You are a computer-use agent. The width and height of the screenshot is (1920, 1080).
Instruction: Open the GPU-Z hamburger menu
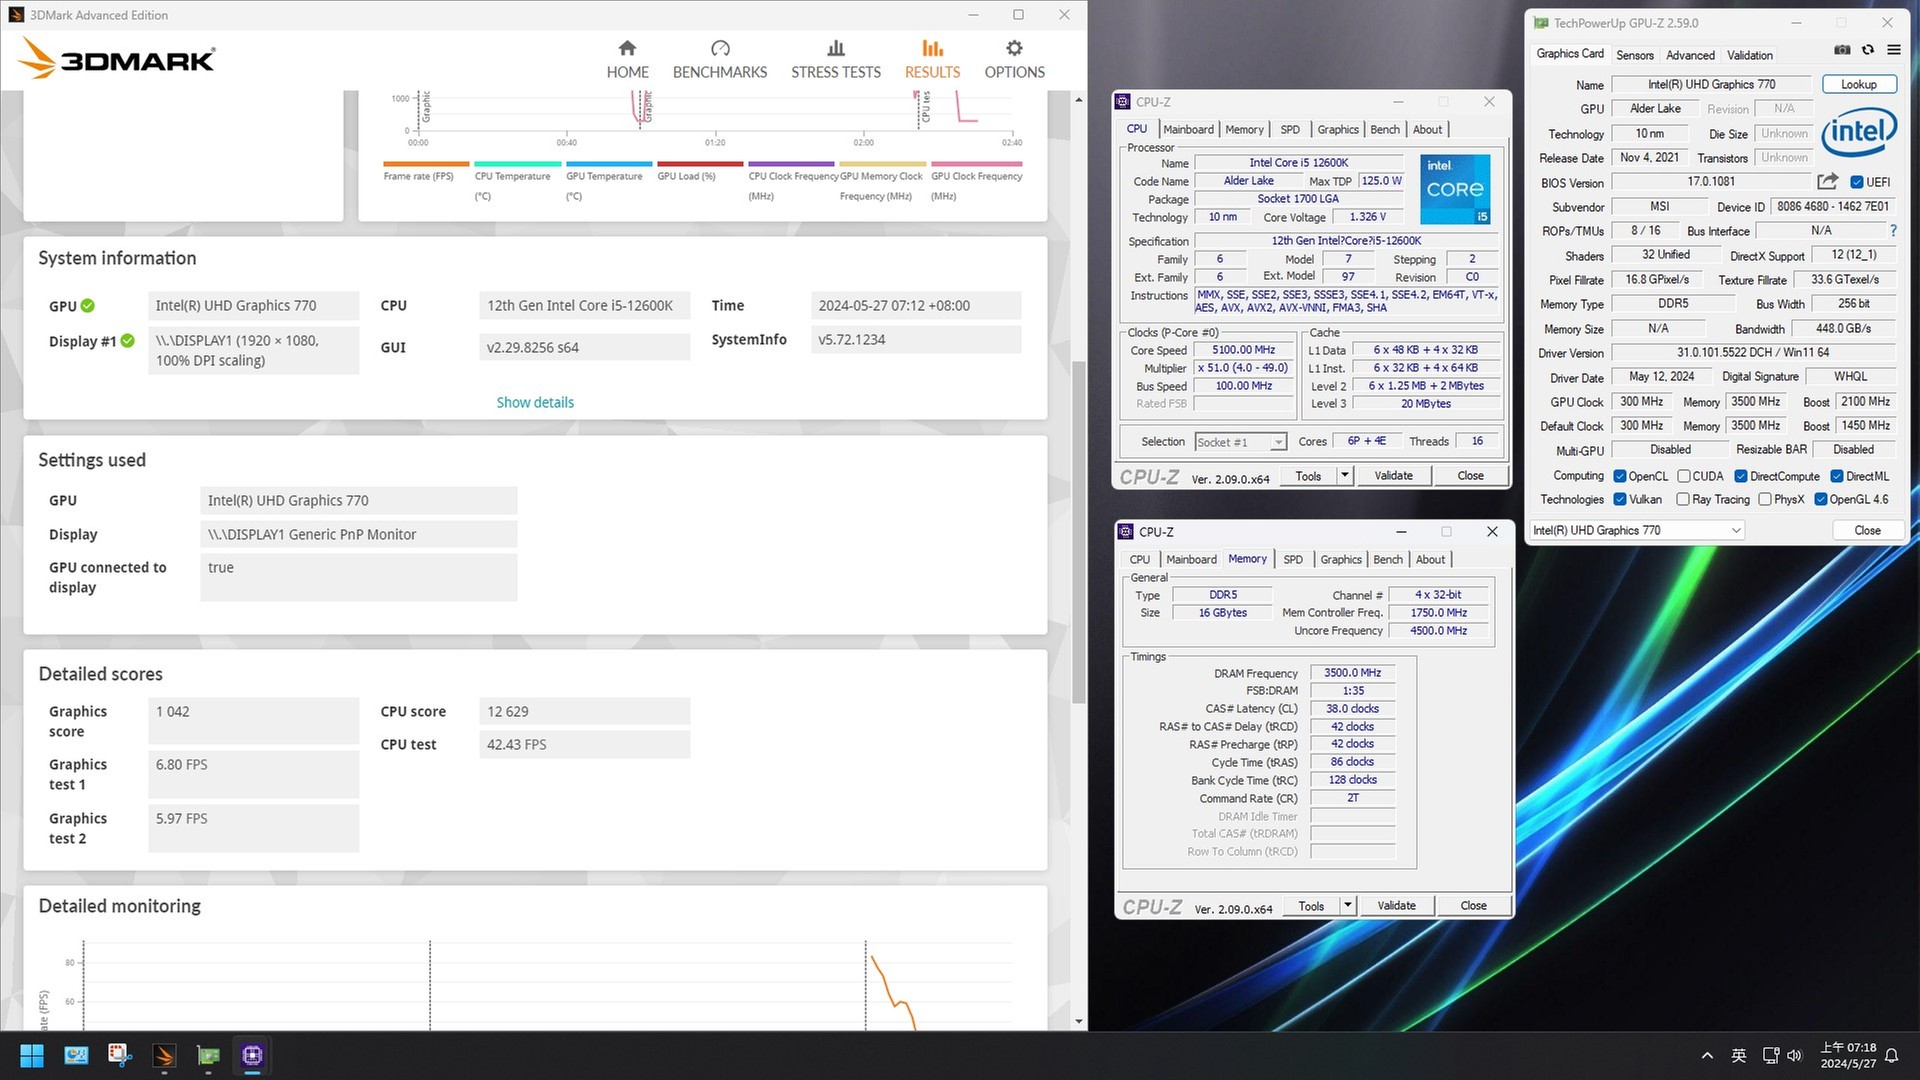[x=1893, y=50]
